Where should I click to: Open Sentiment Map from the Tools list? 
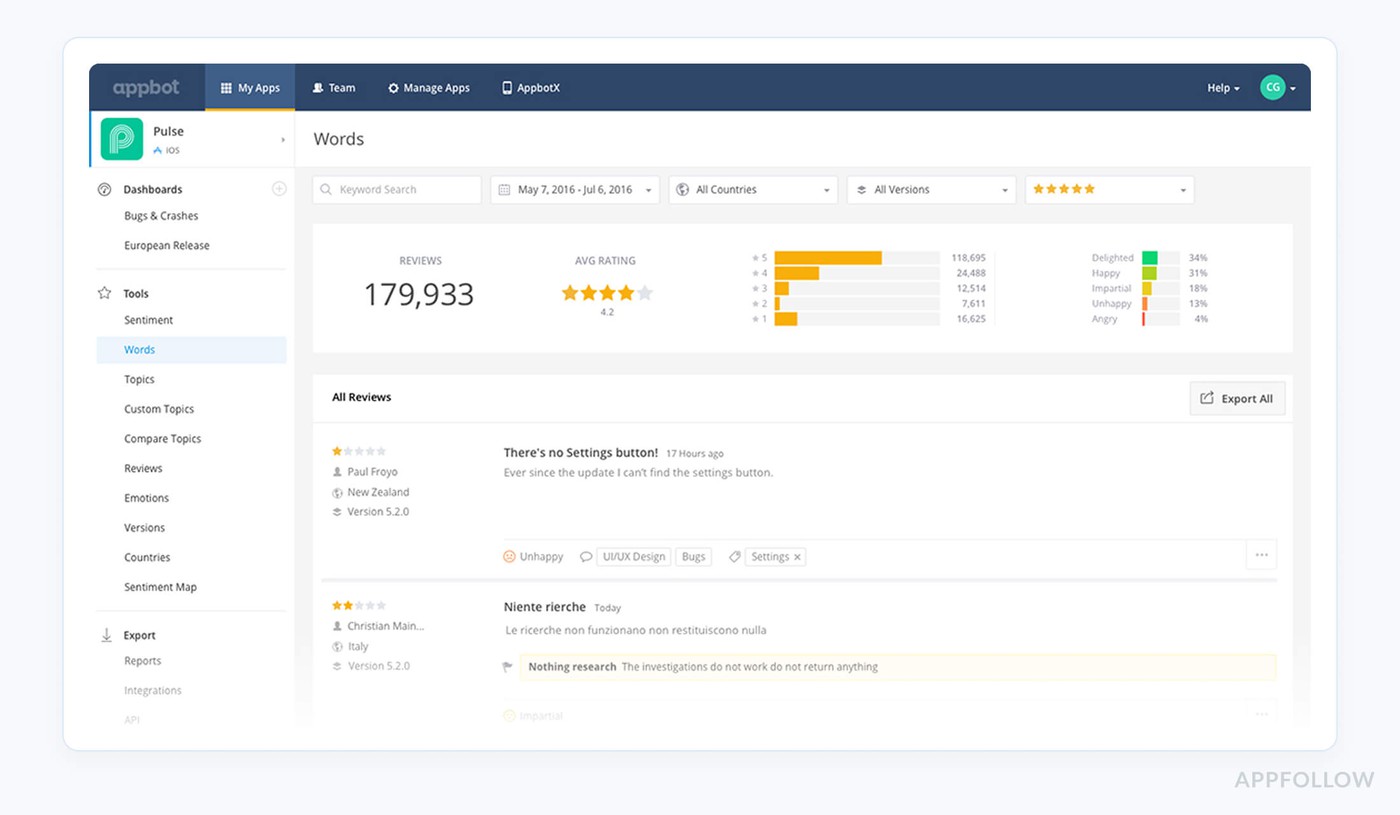pos(162,587)
